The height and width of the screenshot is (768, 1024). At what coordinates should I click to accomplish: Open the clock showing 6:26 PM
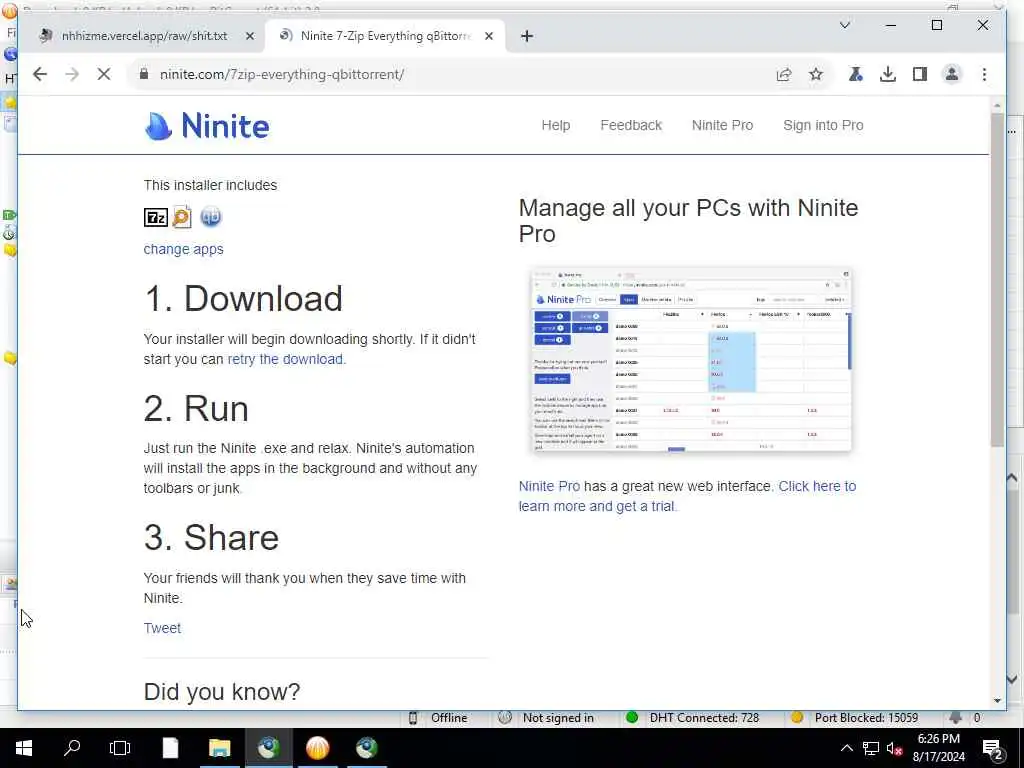pyautogui.click(x=938, y=748)
